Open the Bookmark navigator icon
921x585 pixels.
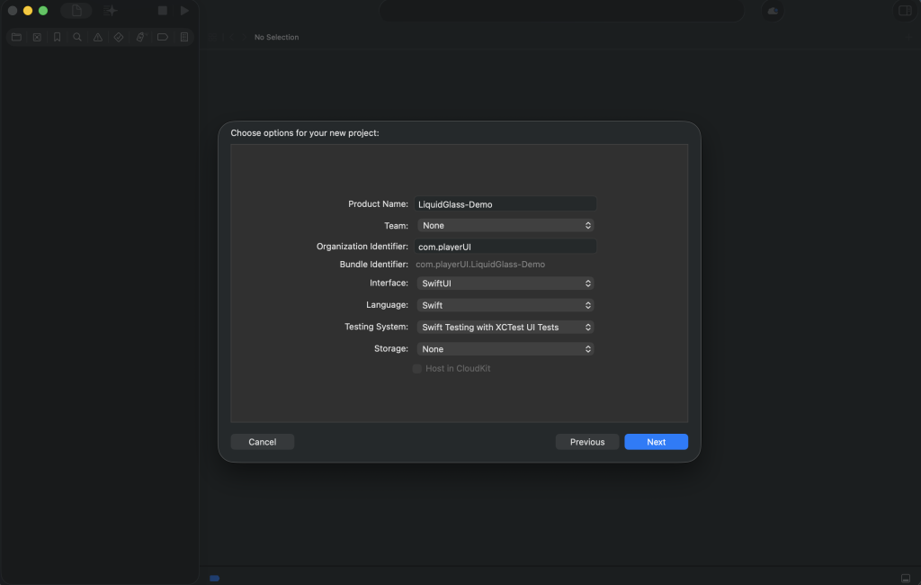coord(57,37)
